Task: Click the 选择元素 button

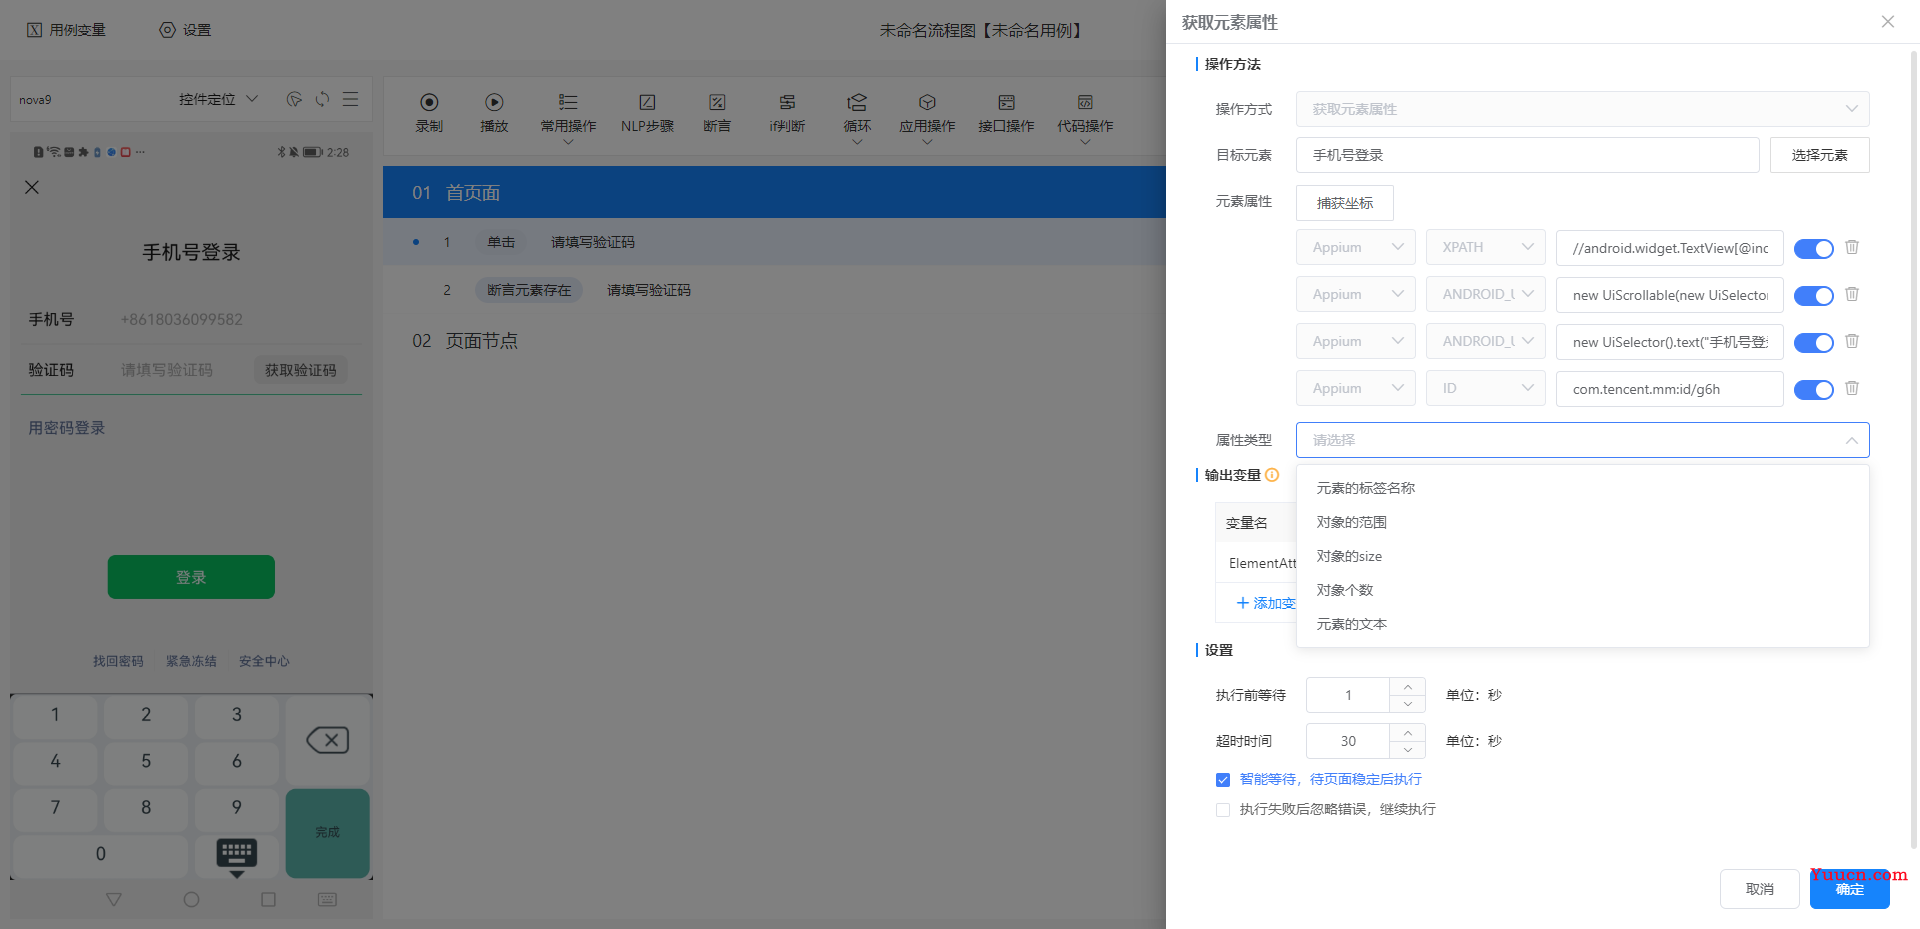Action: click(x=1819, y=155)
